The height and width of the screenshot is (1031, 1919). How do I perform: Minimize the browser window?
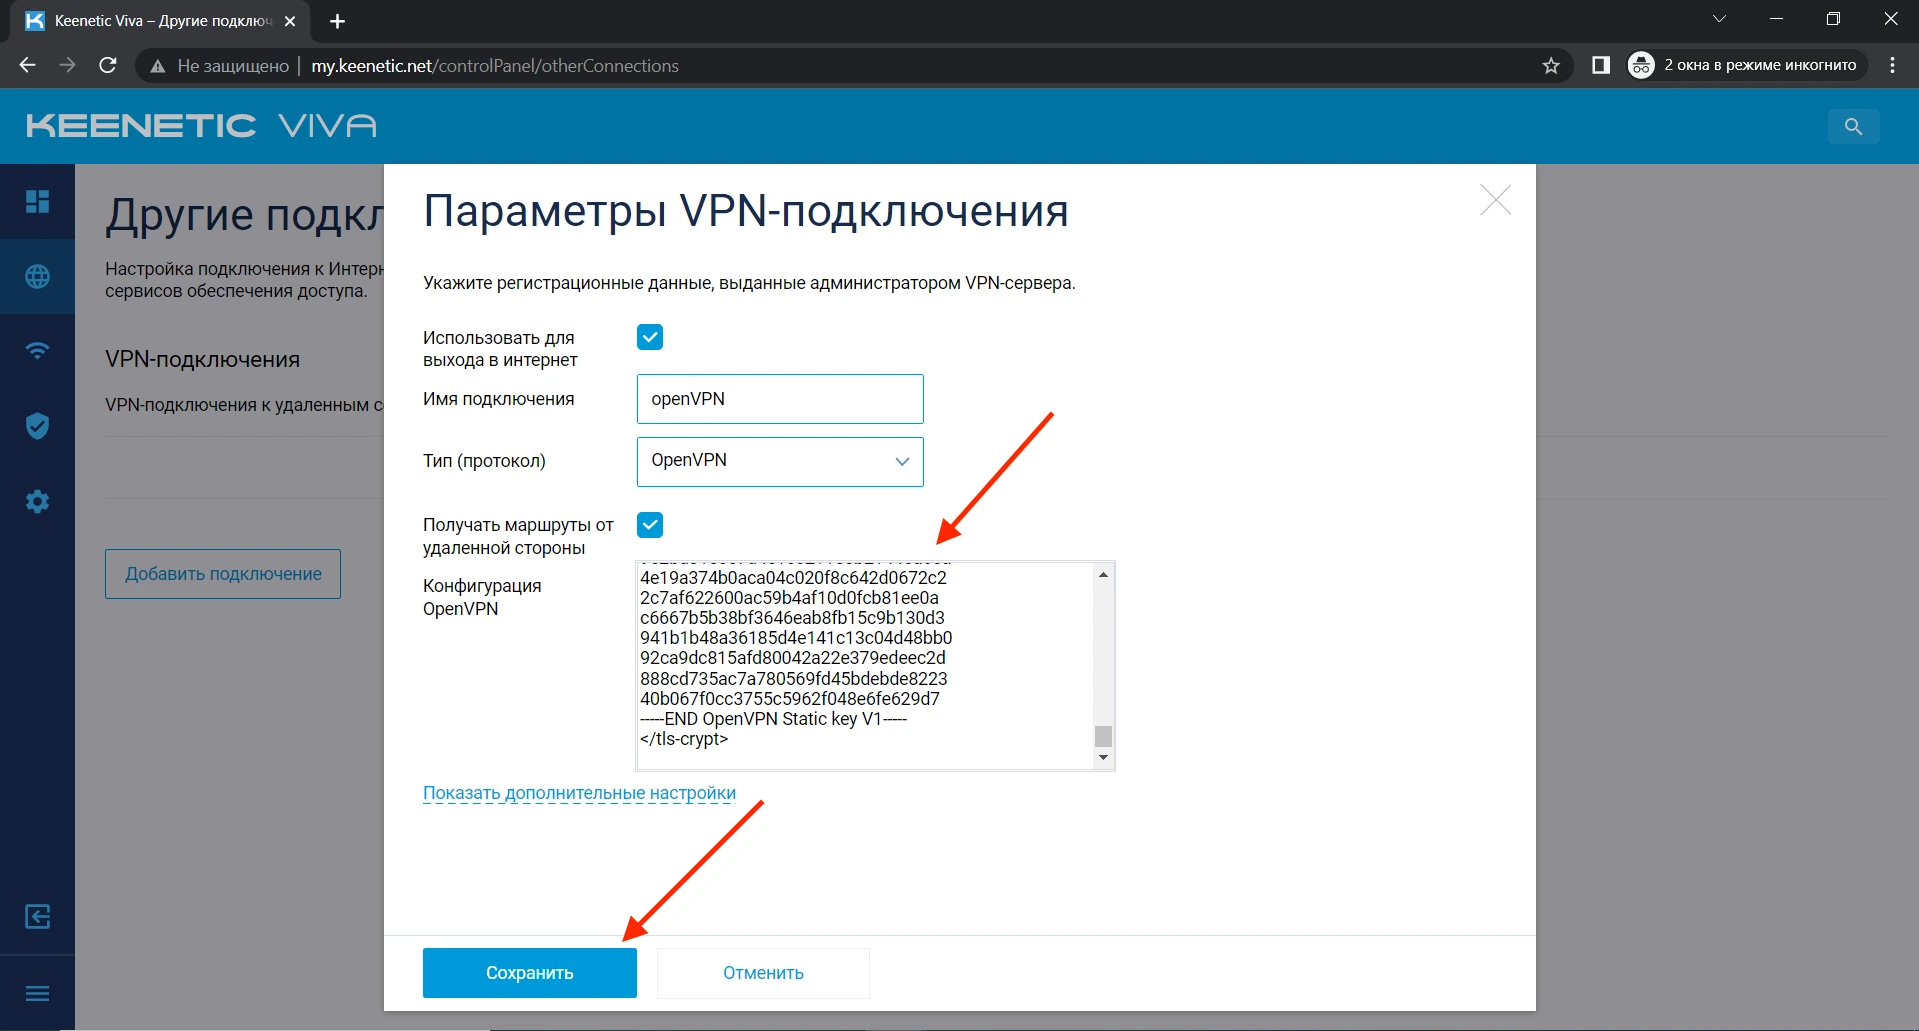click(1776, 18)
